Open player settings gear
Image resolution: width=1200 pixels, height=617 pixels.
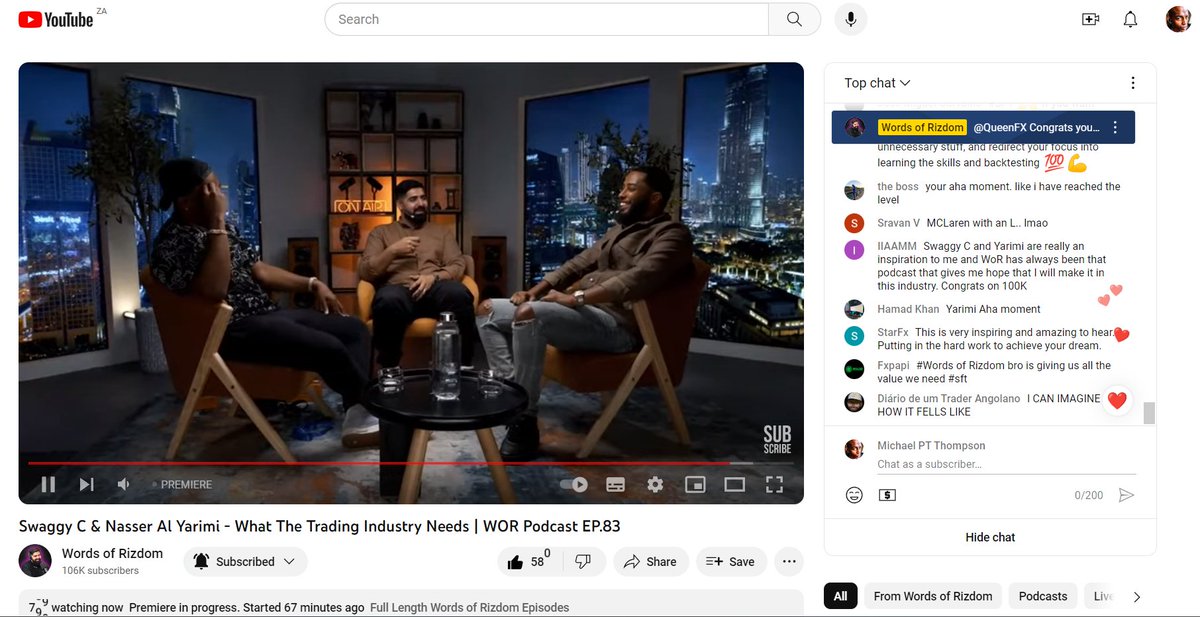pos(655,485)
